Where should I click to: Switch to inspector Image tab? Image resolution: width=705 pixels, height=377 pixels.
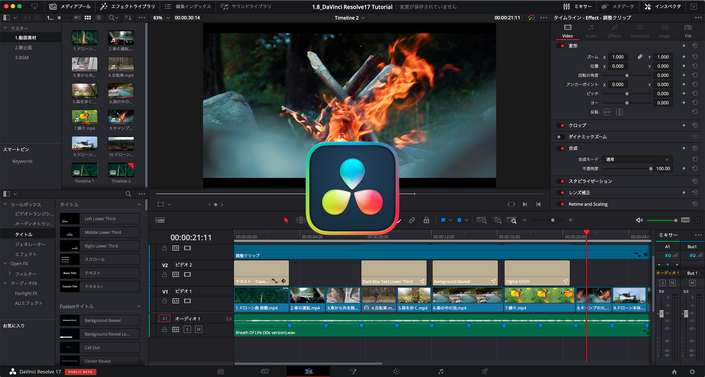pos(664,31)
